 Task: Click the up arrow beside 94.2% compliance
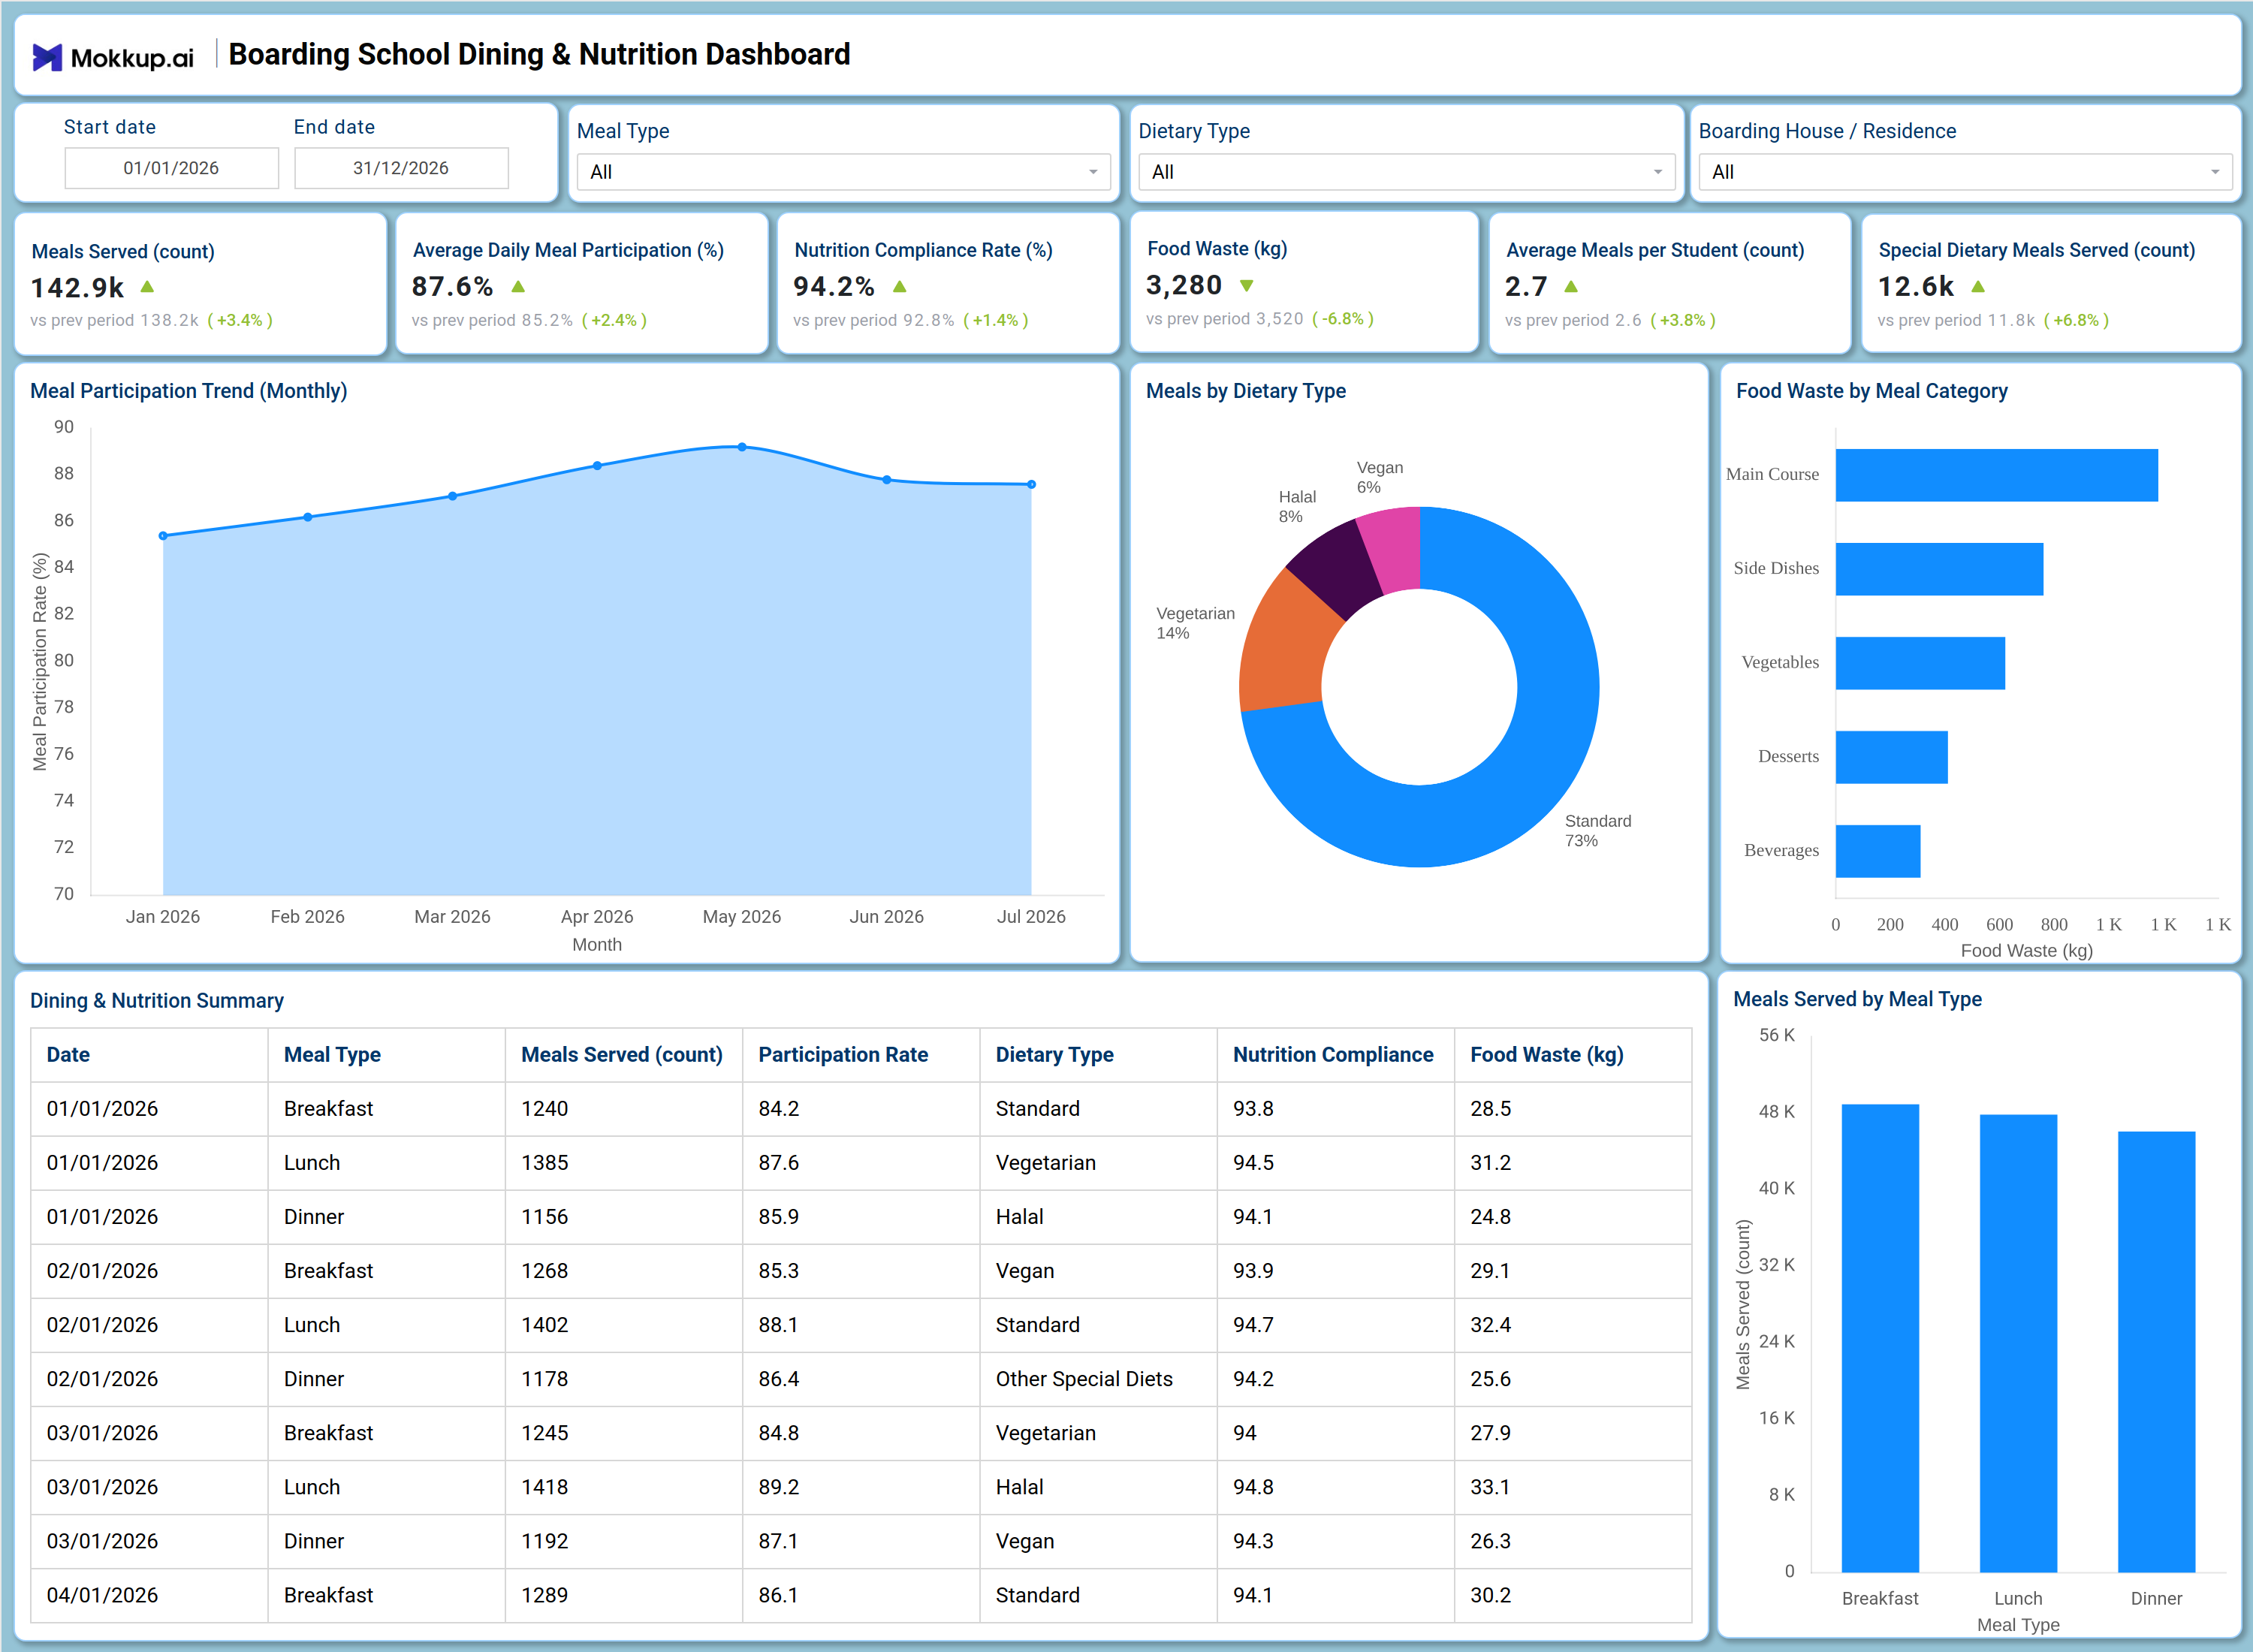(899, 286)
